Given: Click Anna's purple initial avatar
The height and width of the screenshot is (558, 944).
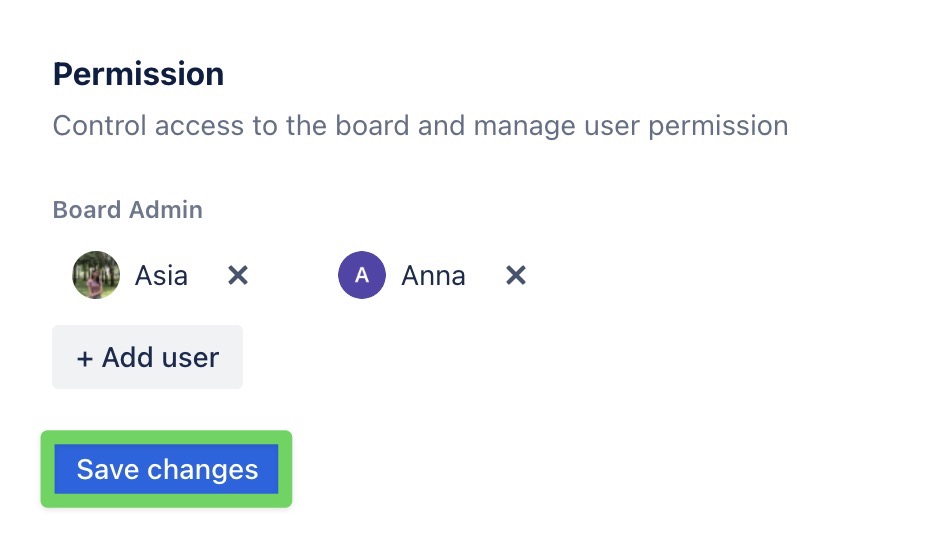Looking at the screenshot, I should tap(362, 275).
